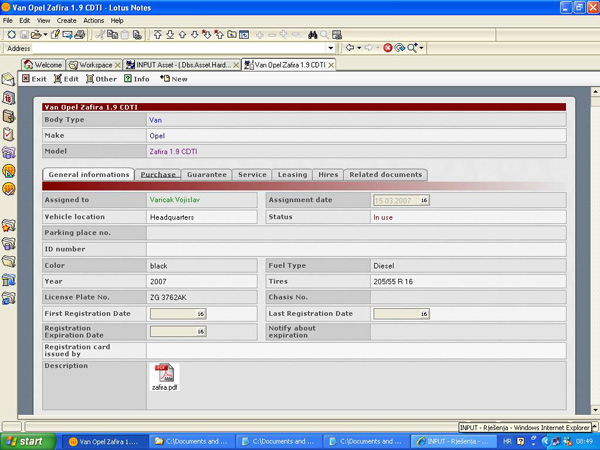Close the Van Opel Zafira window tab
The width and height of the screenshot is (600, 450).
tap(331, 65)
